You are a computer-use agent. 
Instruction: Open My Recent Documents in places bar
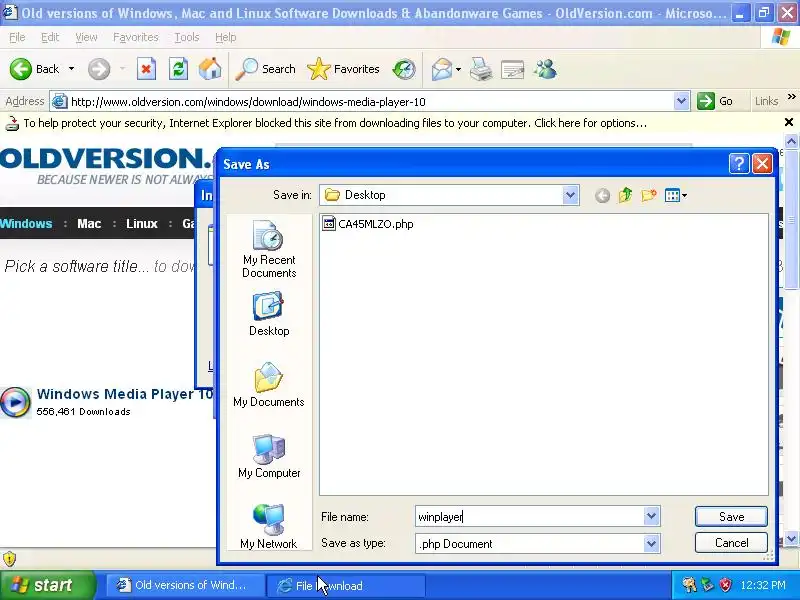(269, 249)
